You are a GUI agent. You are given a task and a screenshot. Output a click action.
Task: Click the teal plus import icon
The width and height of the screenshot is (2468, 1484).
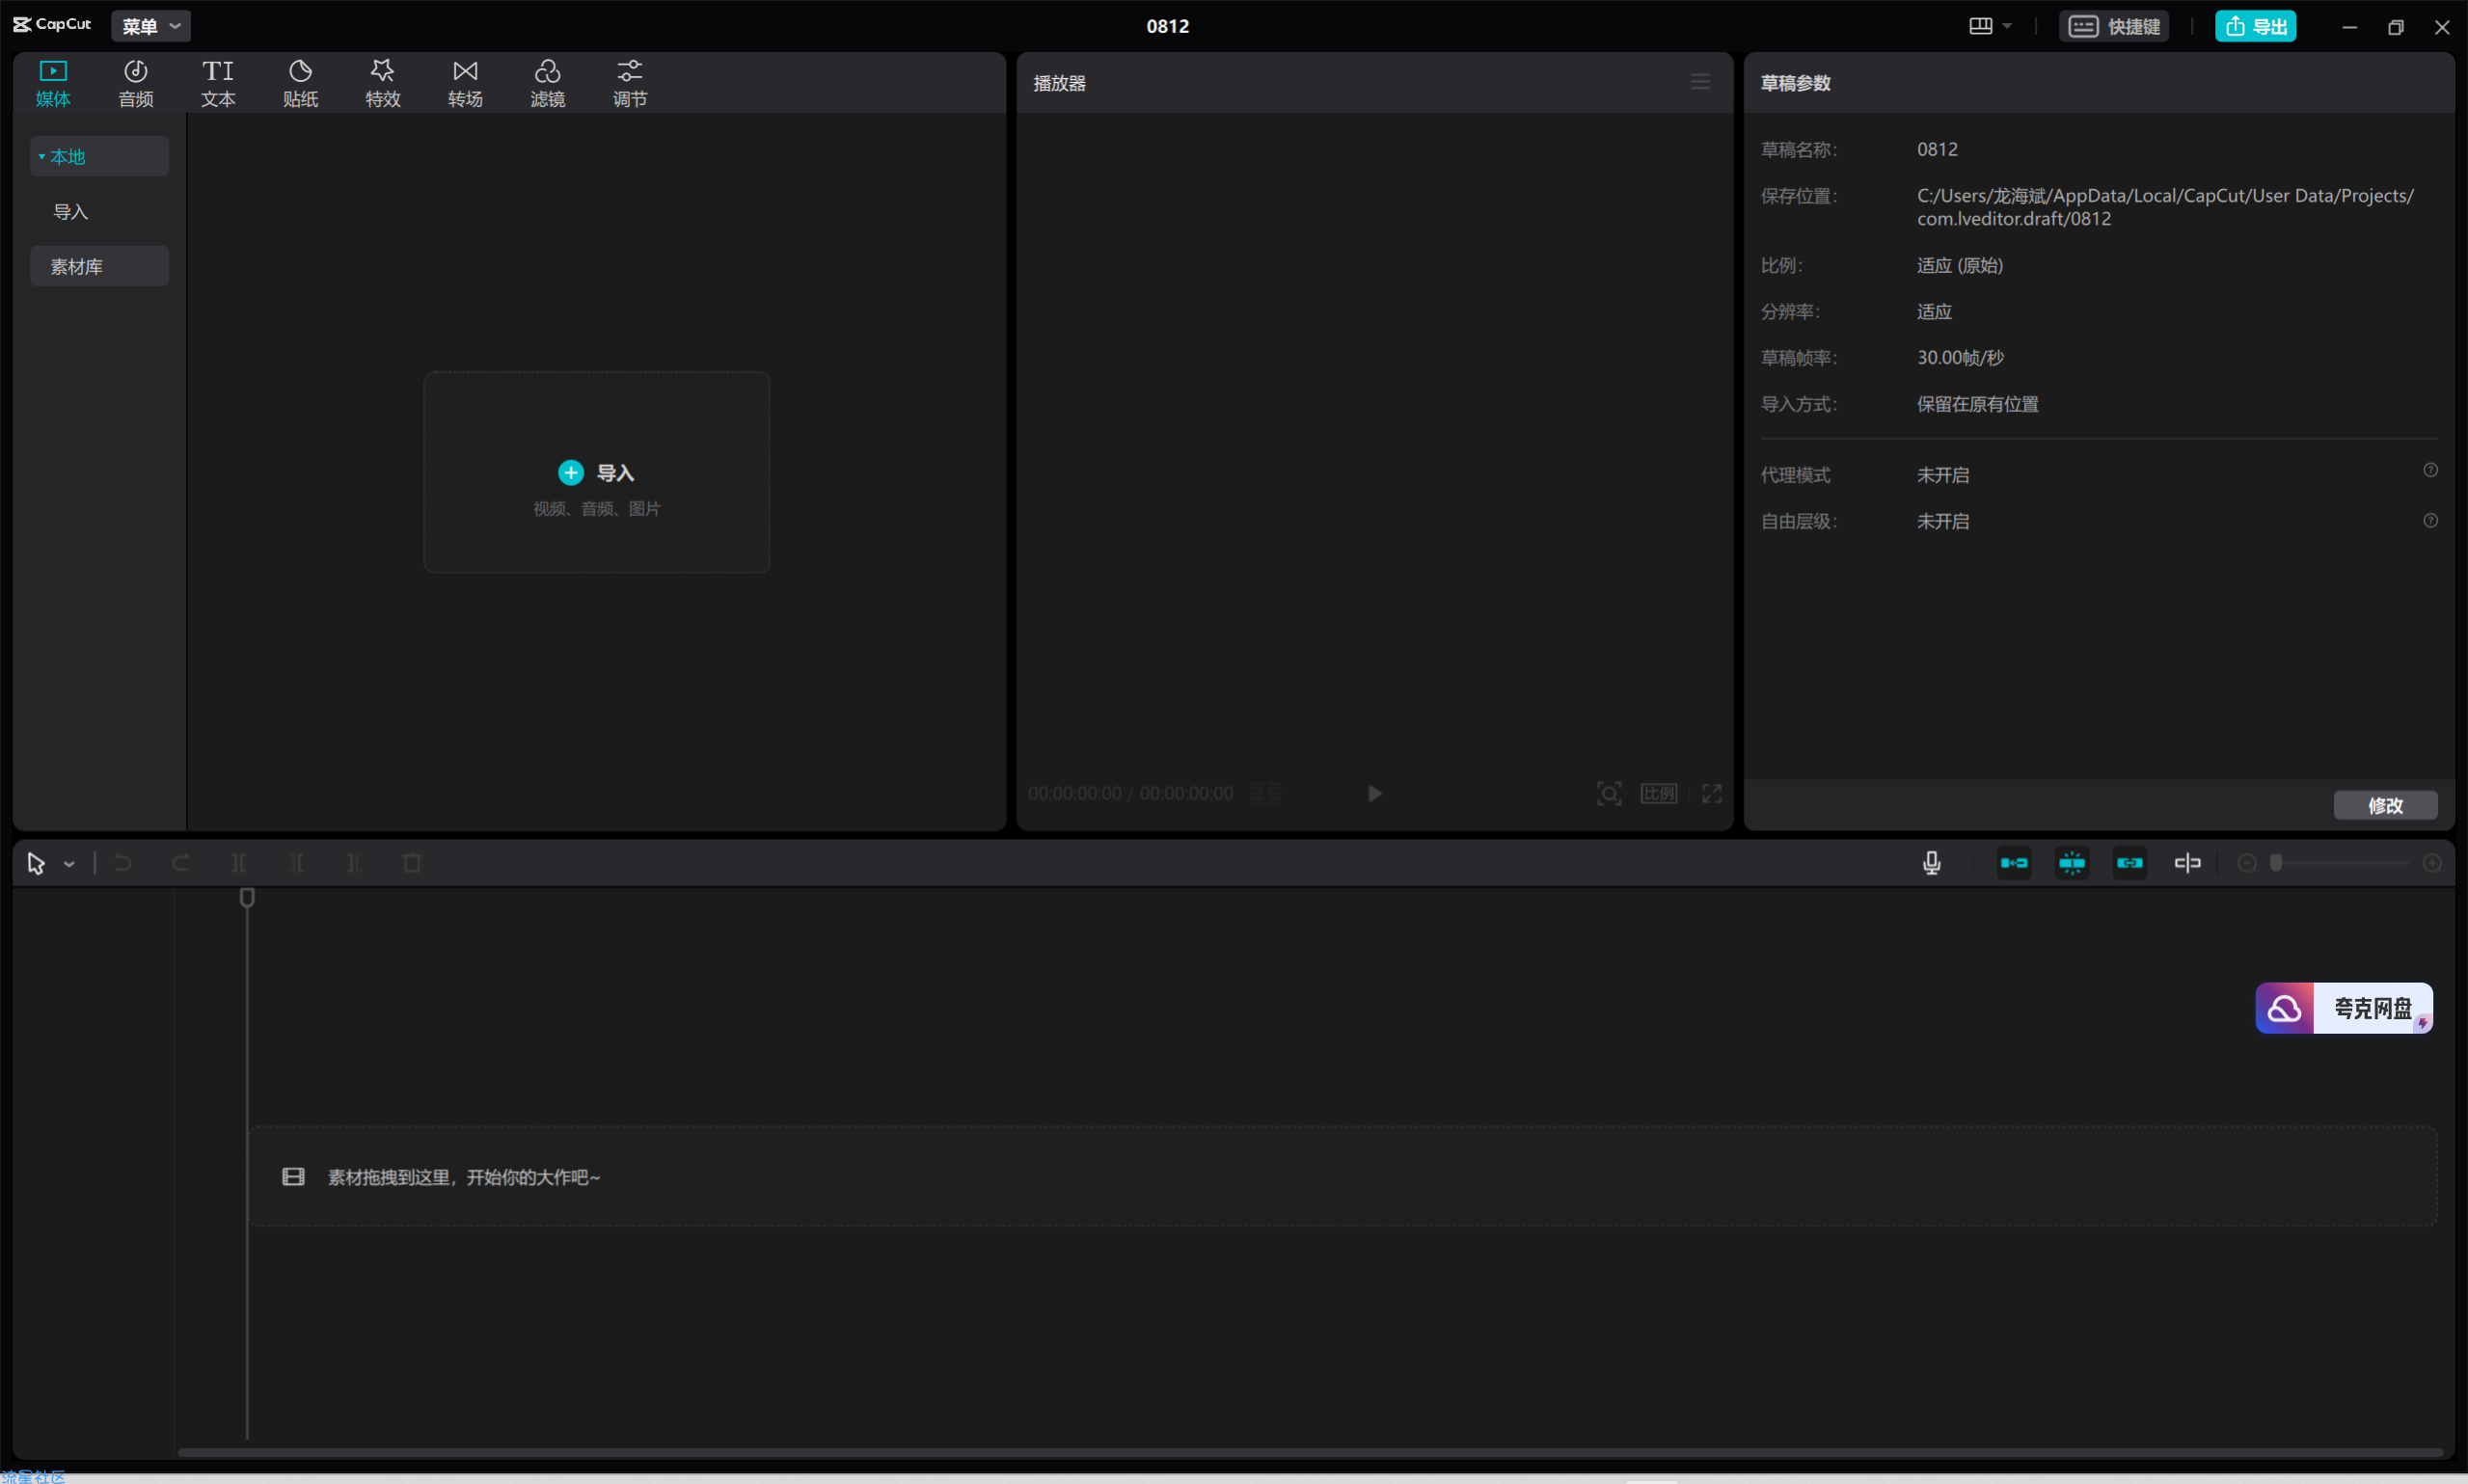pyautogui.click(x=570, y=472)
